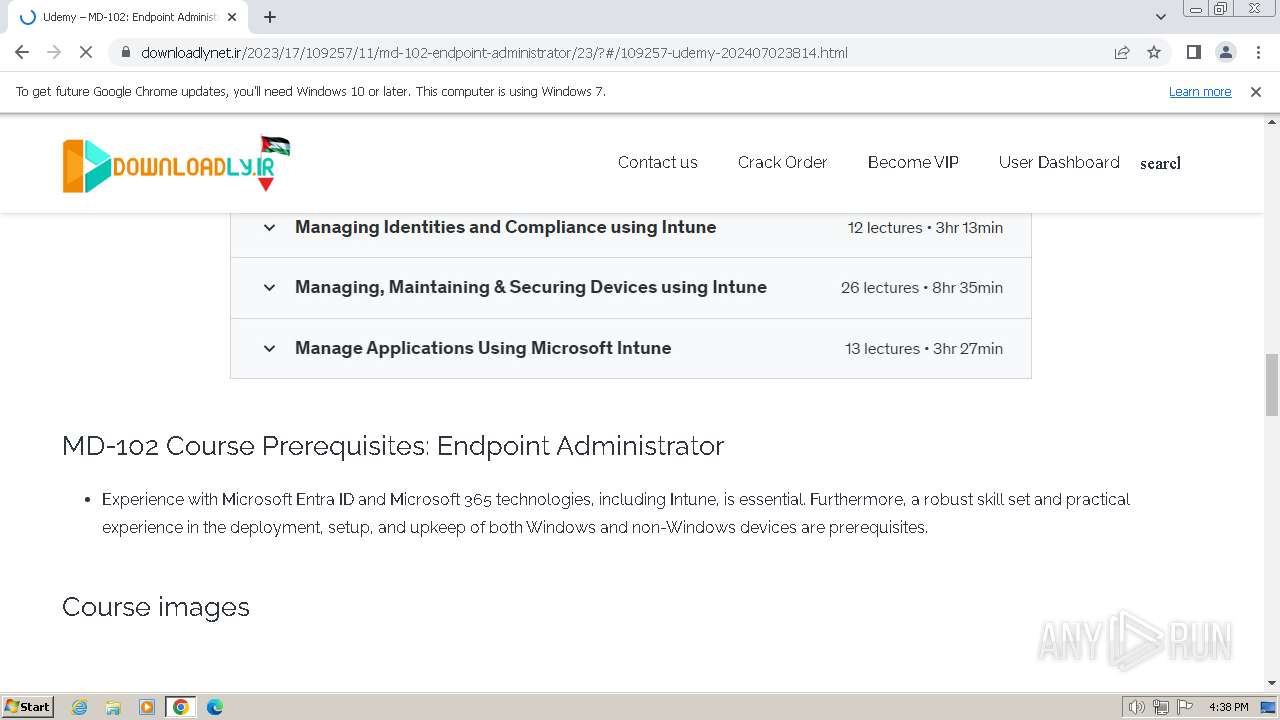Viewport: 1280px width, 720px height.
Task: Click the browser back arrow
Action: tap(22, 52)
